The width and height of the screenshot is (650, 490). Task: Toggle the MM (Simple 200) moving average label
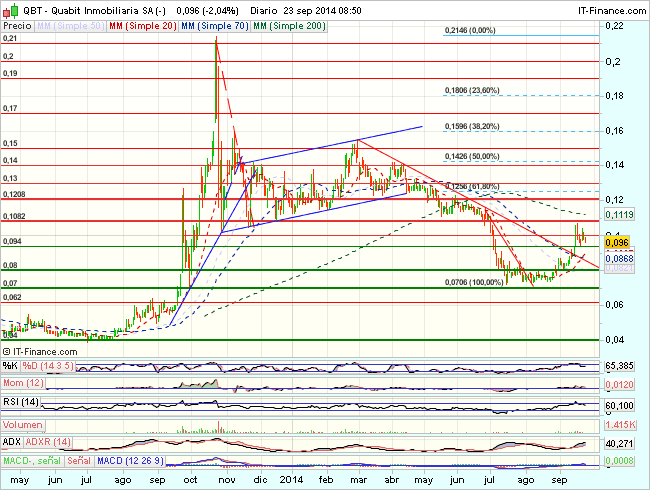pyautogui.click(x=289, y=26)
